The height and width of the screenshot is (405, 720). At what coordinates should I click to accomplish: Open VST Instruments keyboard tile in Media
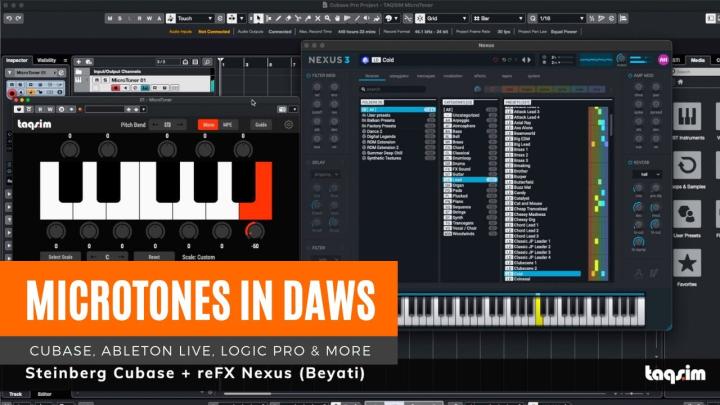(x=687, y=117)
